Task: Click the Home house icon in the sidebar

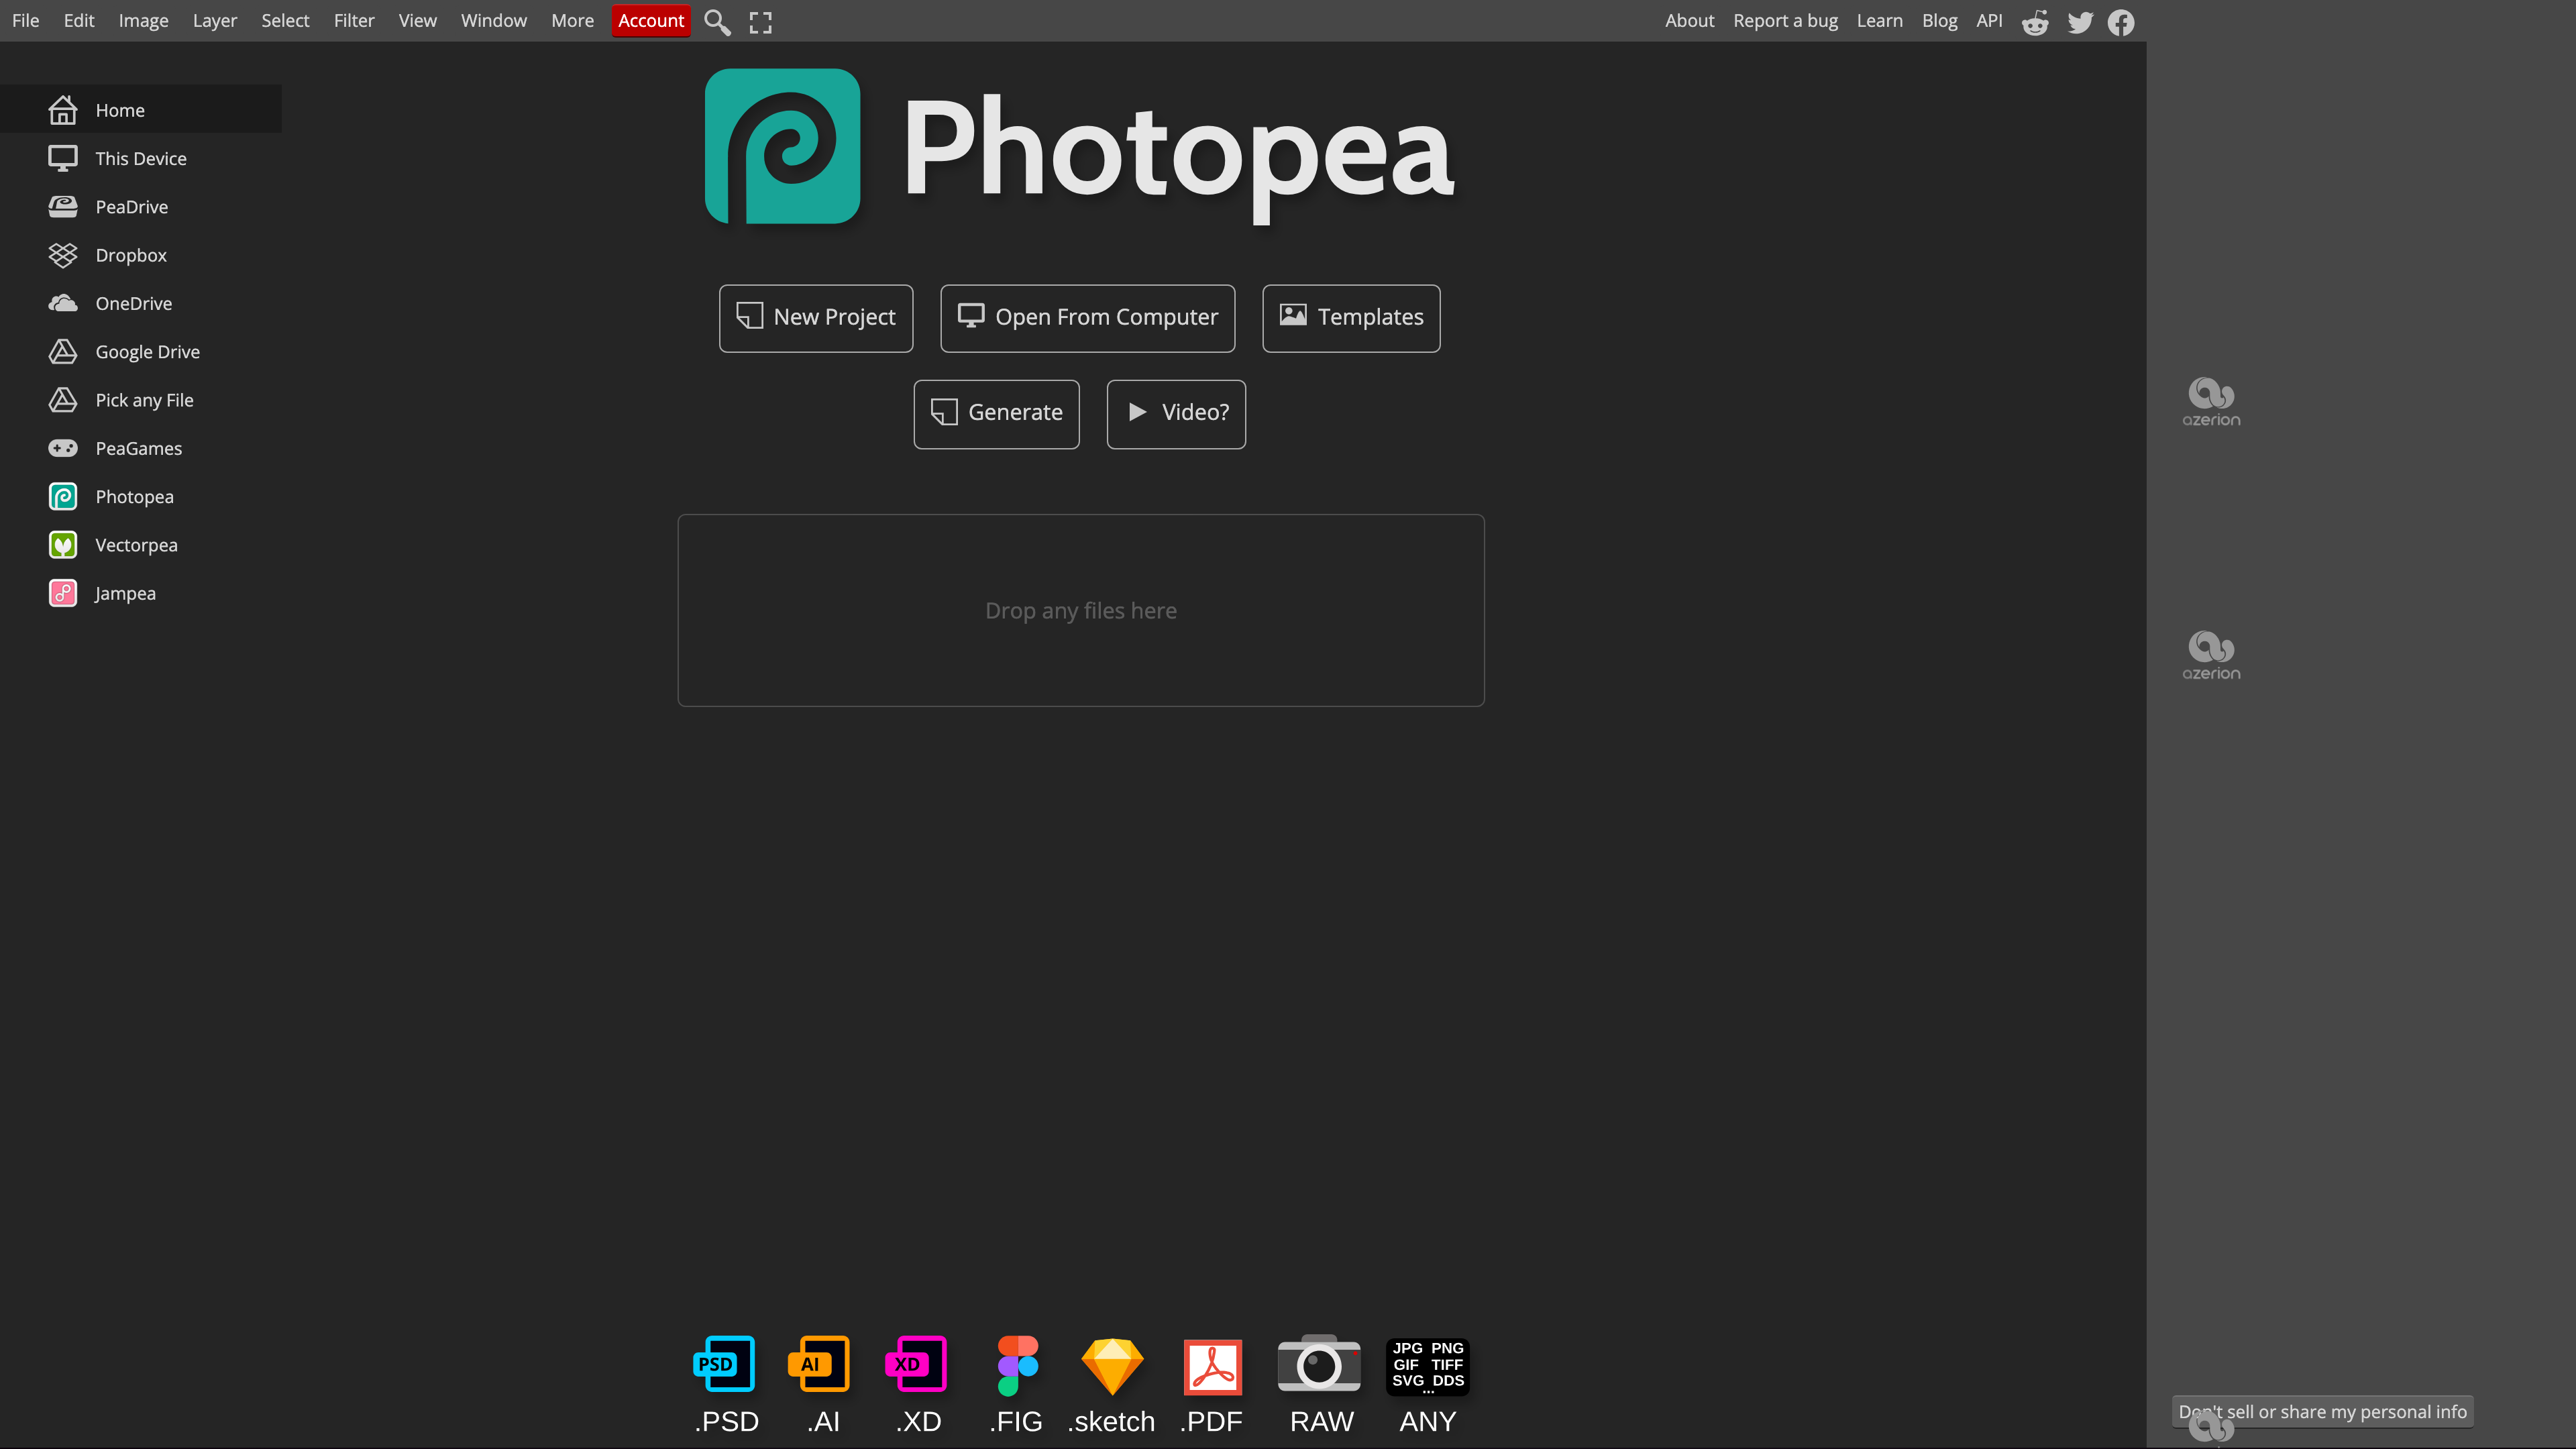Action: (63, 110)
